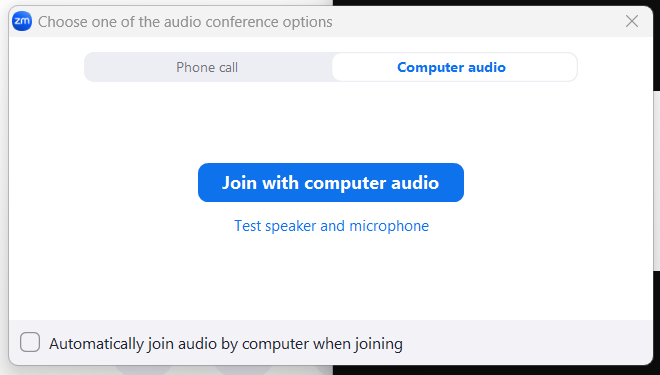
Task: Click the blue Join with computer audio button
Action: tap(331, 183)
